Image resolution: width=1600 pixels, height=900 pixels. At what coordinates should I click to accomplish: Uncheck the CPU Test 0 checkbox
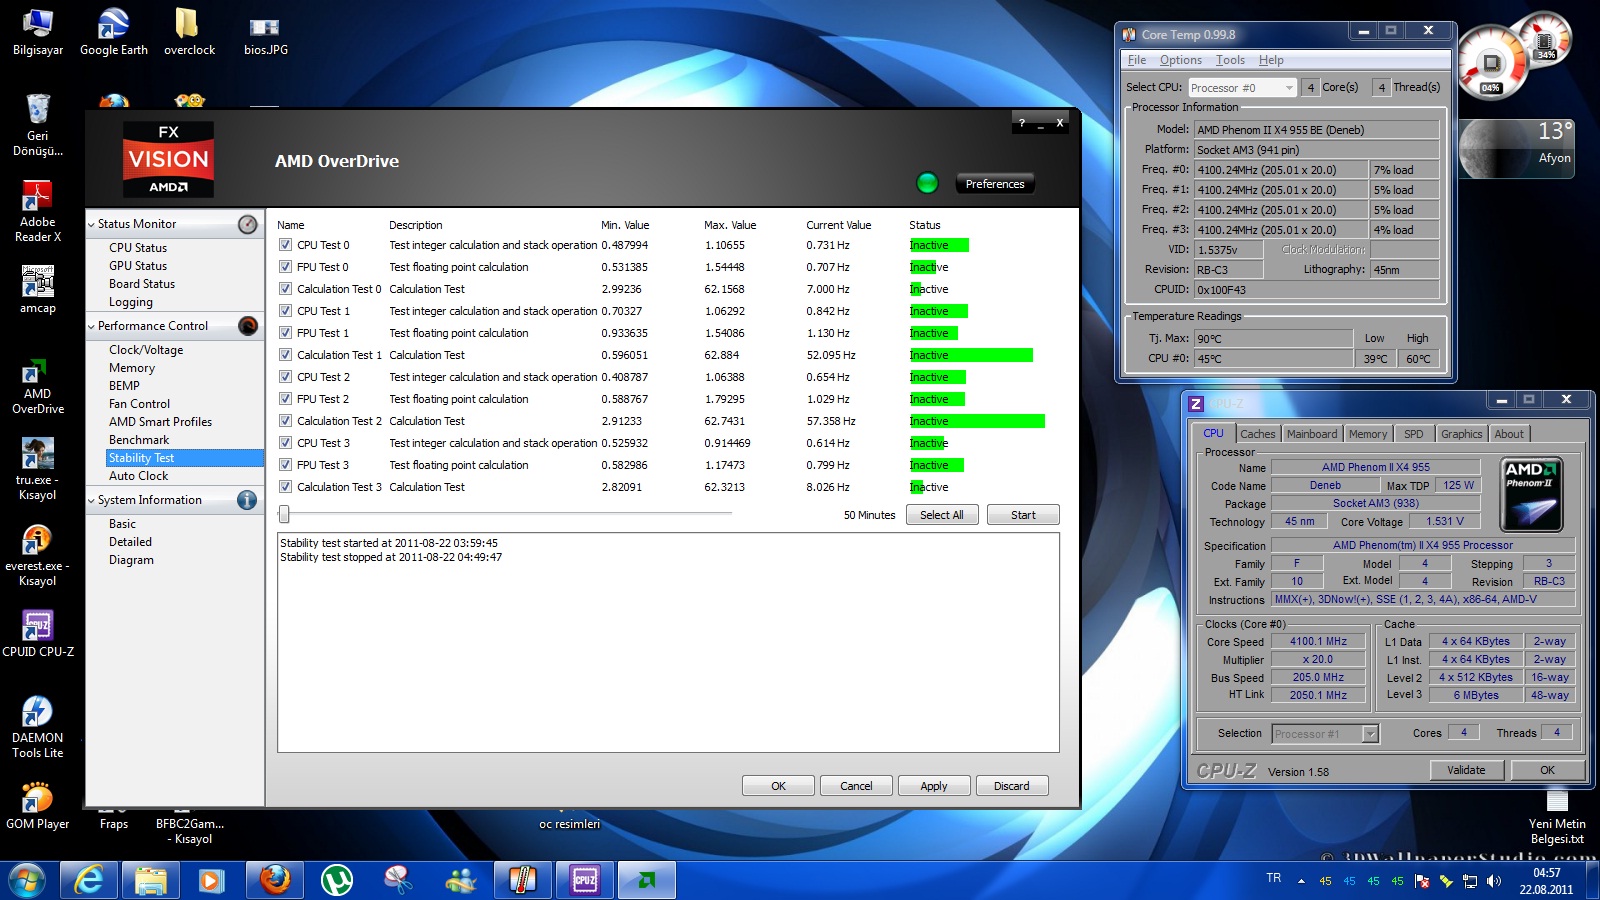[x=285, y=245]
